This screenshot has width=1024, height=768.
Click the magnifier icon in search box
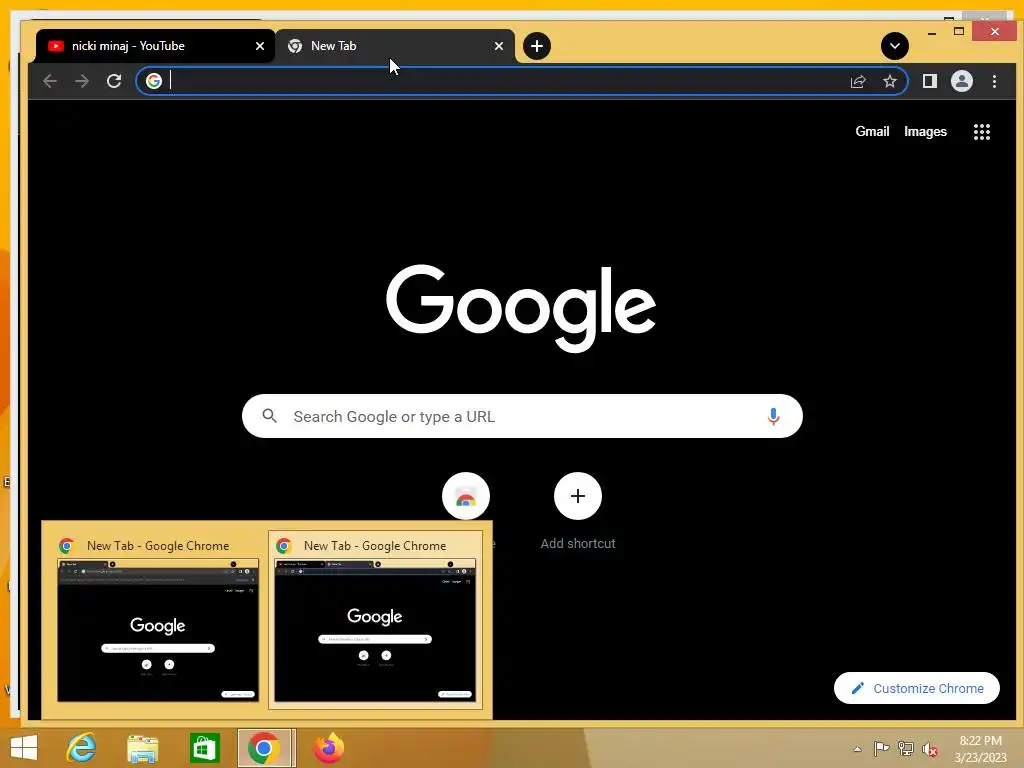point(269,416)
